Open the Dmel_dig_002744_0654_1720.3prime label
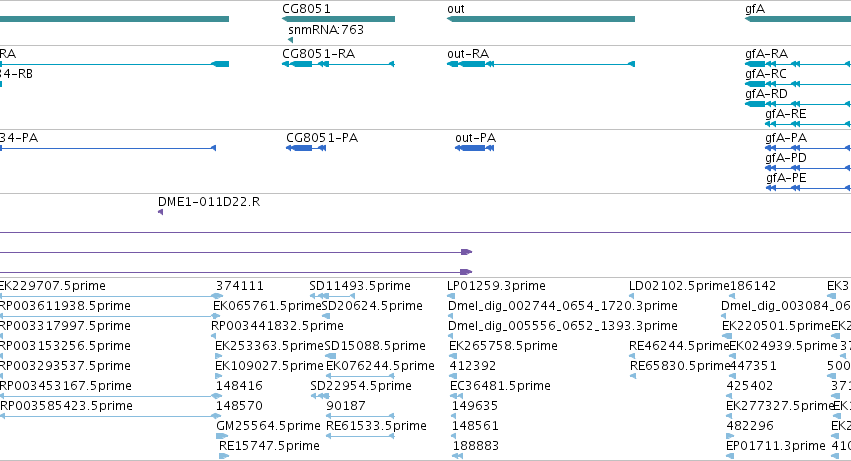This screenshot has height=461, width=851. [563, 306]
